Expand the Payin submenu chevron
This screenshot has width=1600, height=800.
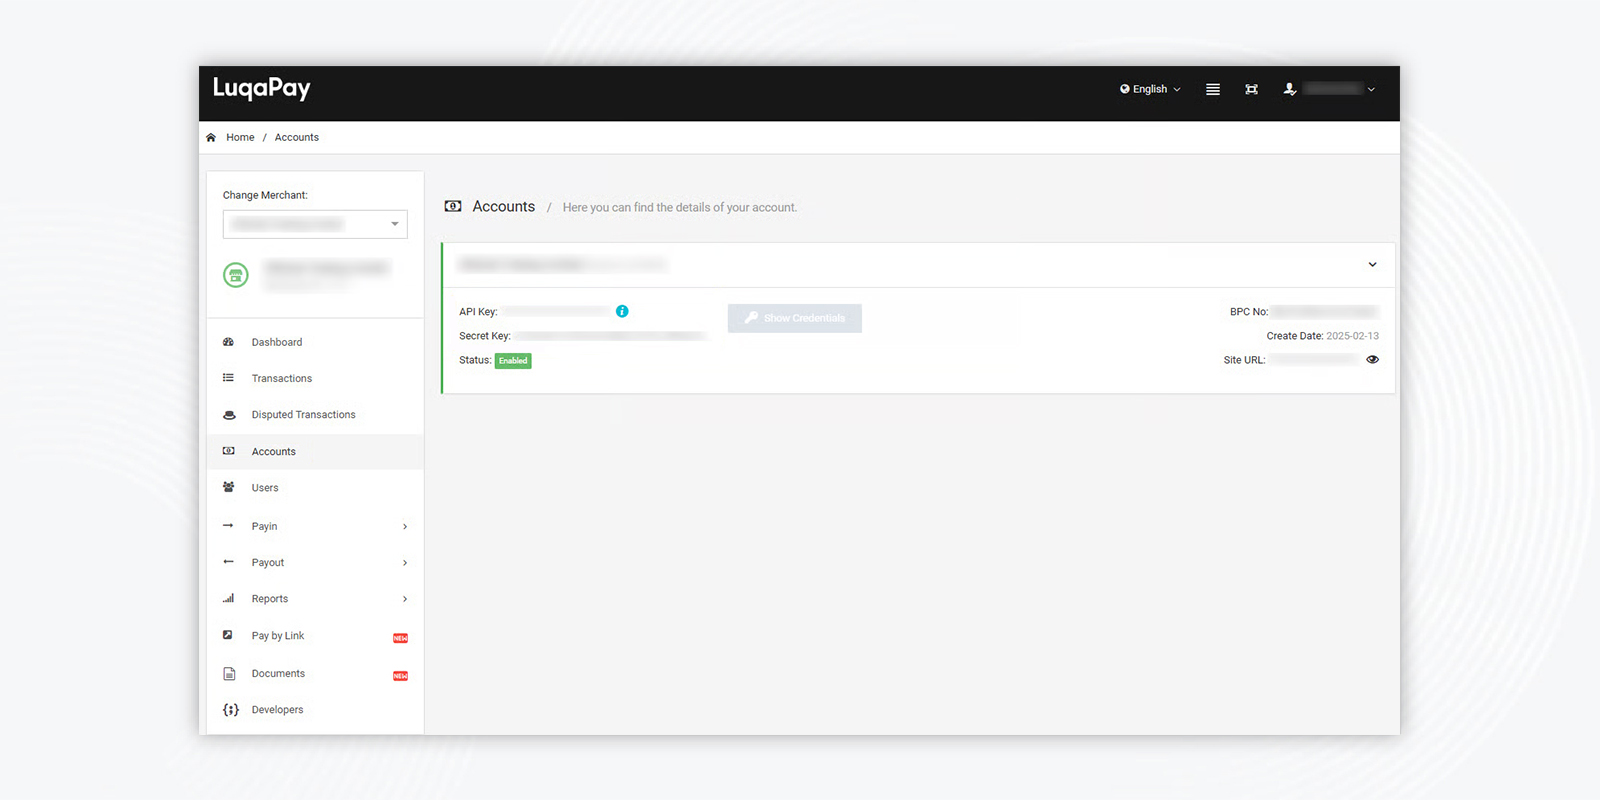[405, 527]
